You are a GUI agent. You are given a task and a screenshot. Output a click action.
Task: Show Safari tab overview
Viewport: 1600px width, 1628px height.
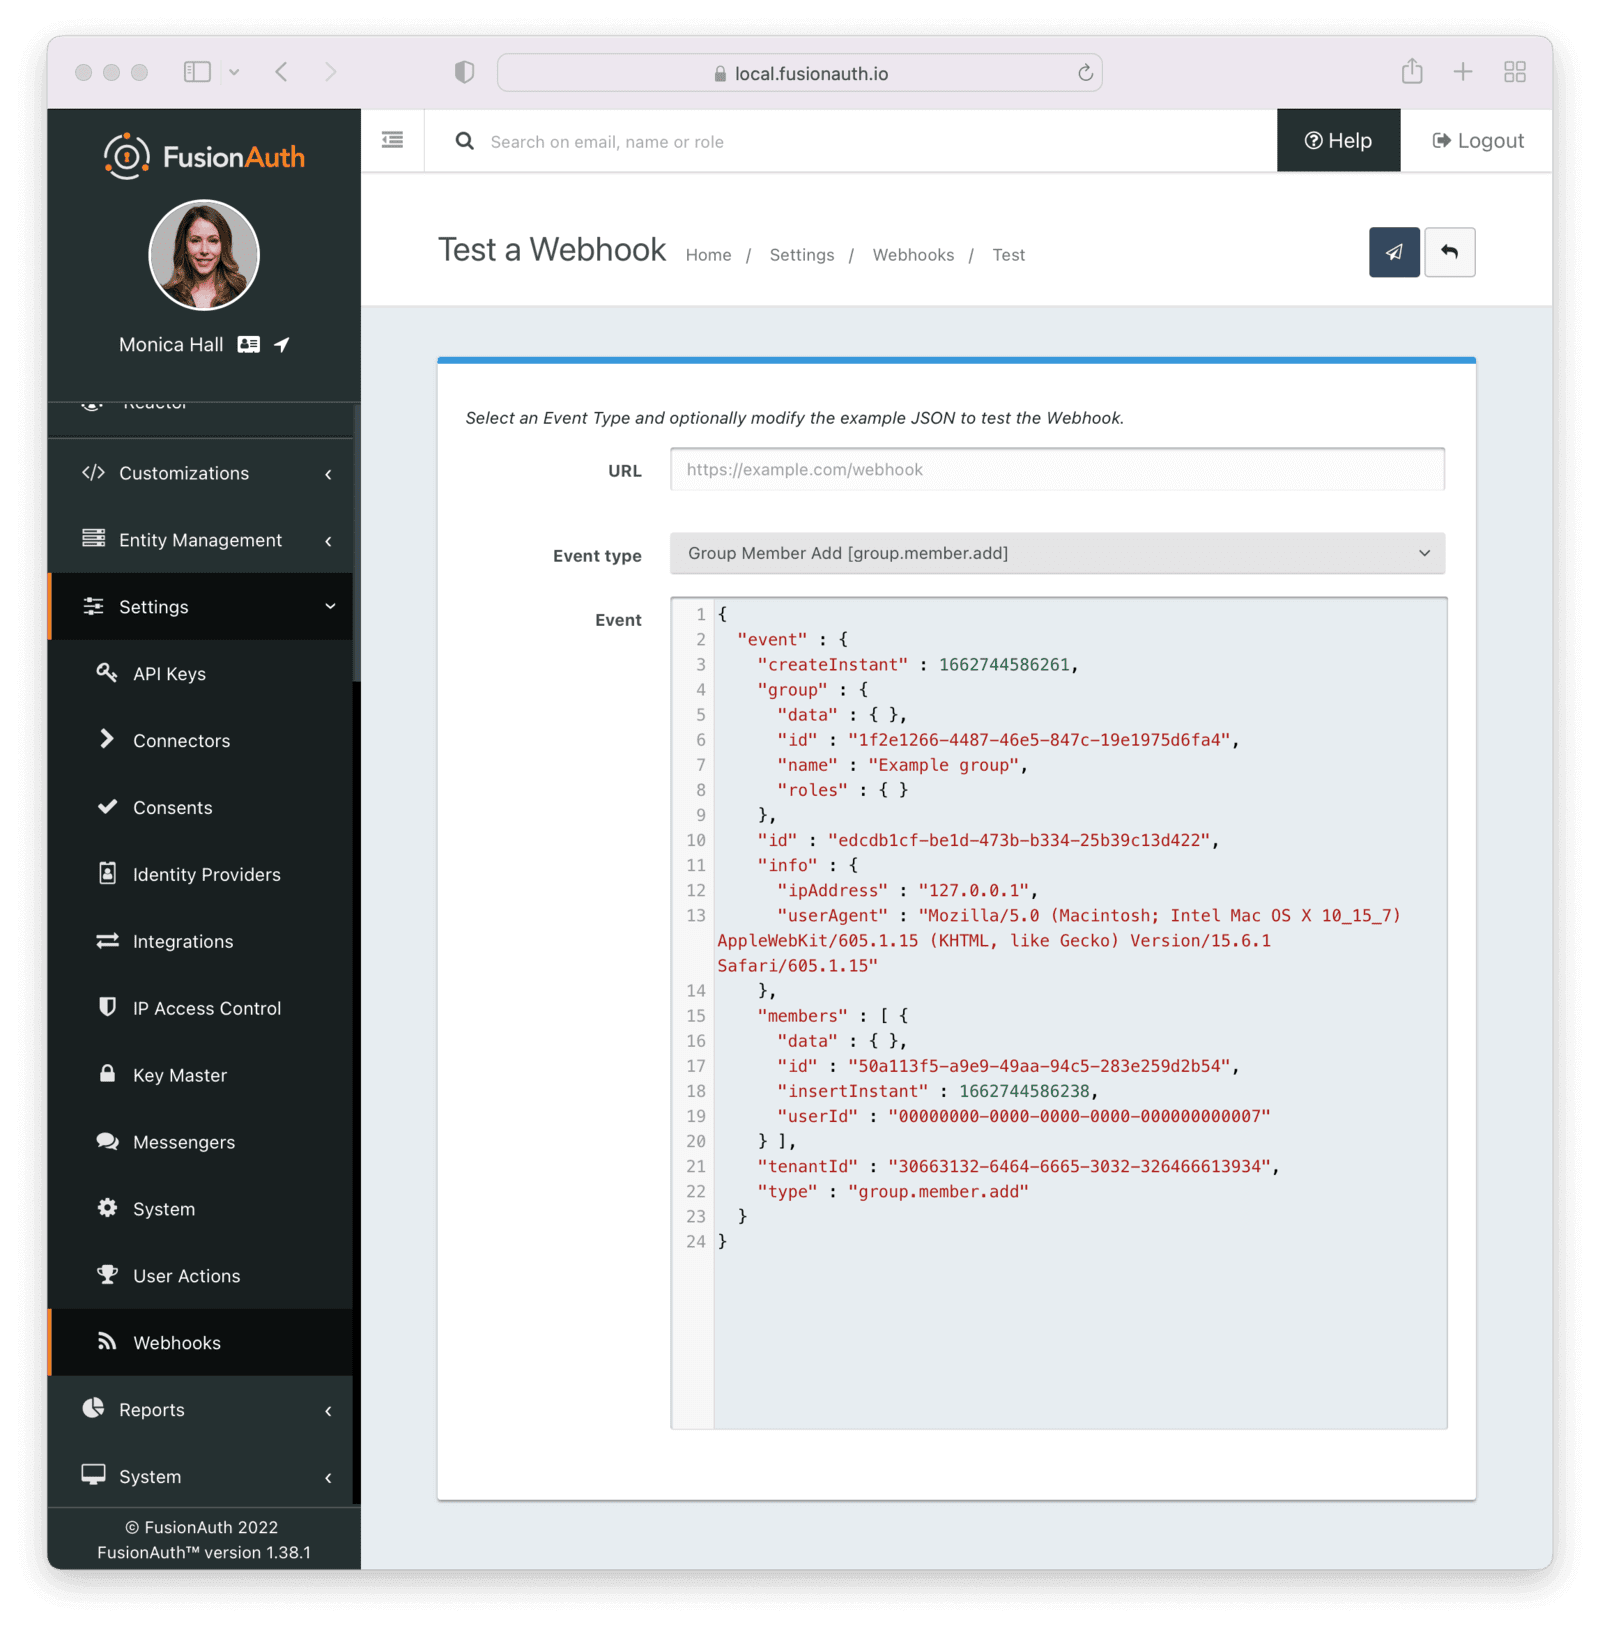pyautogui.click(x=1515, y=72)
